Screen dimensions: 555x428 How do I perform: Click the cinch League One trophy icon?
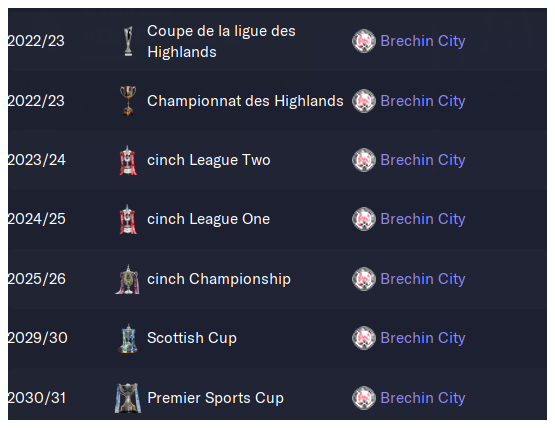click(128, 219)
